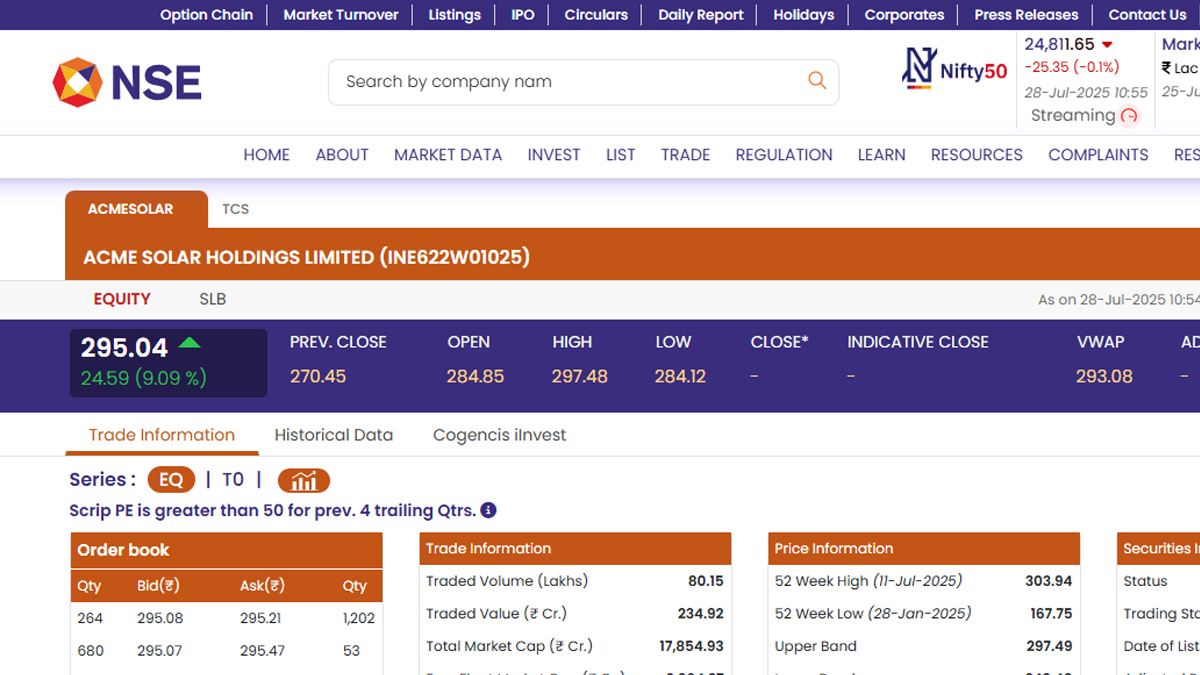Open the chart icon beside T0 series

[303, 480]
